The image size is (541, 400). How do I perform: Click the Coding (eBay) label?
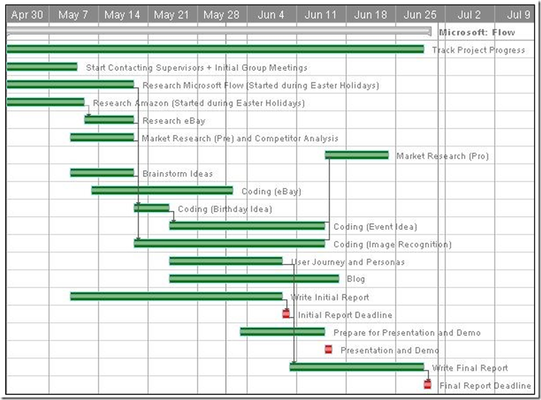pos(272,192)
